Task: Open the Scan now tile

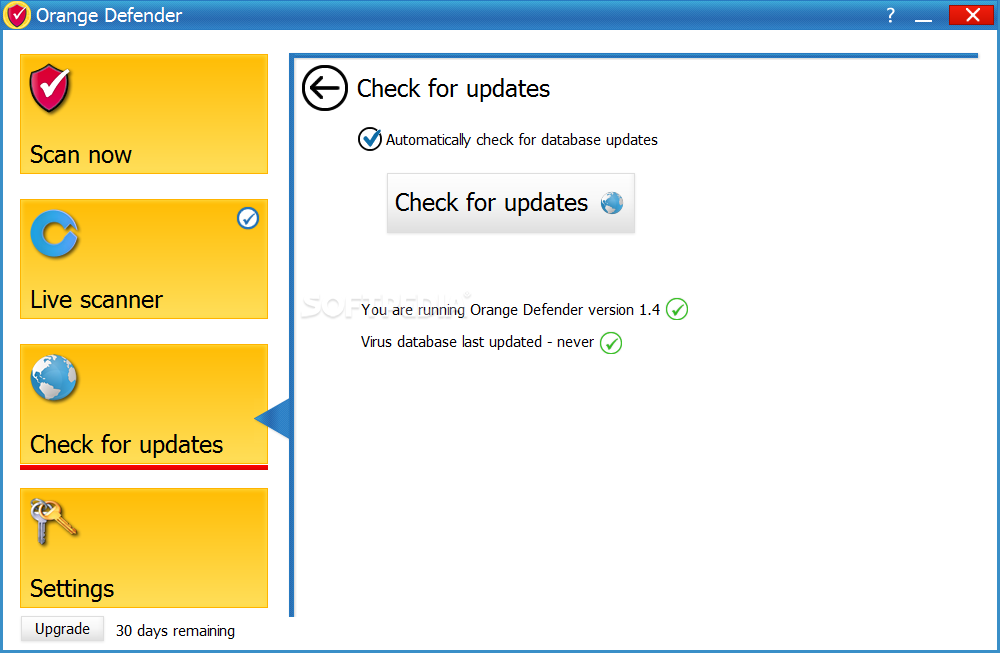Action: coord(144,114)
